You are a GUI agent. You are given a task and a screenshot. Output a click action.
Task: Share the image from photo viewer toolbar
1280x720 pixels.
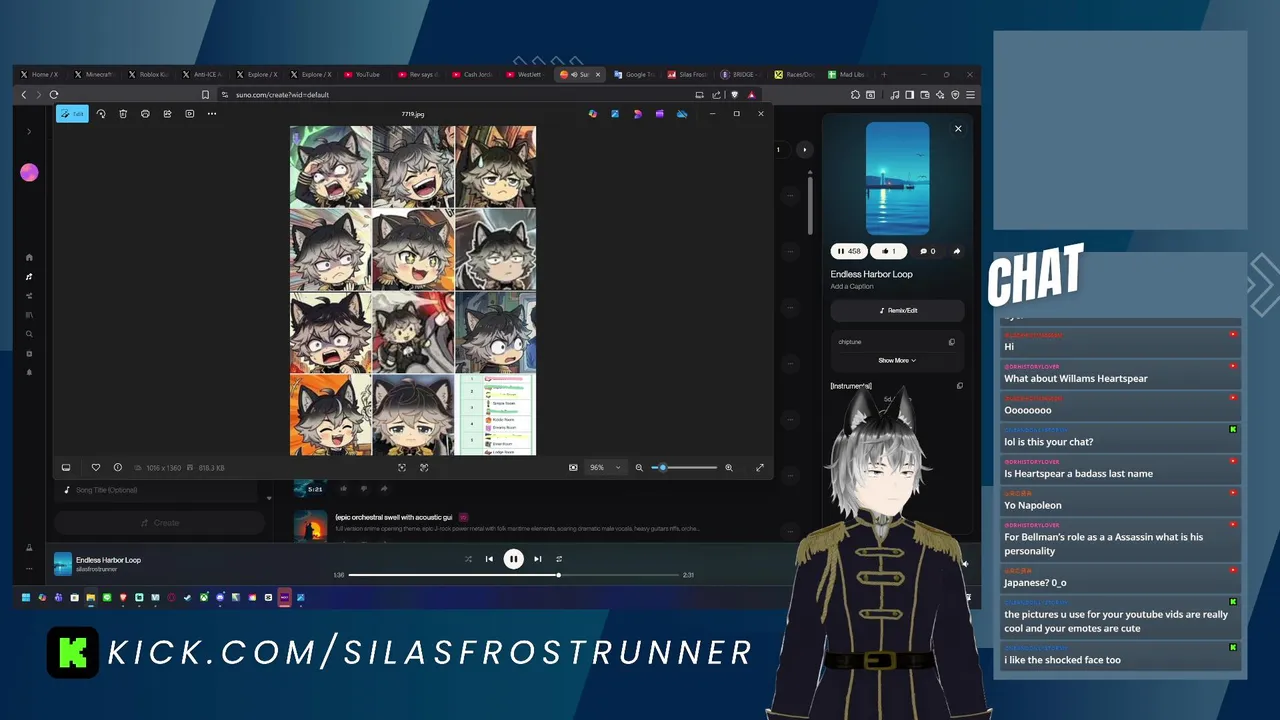tap(167, 114)
